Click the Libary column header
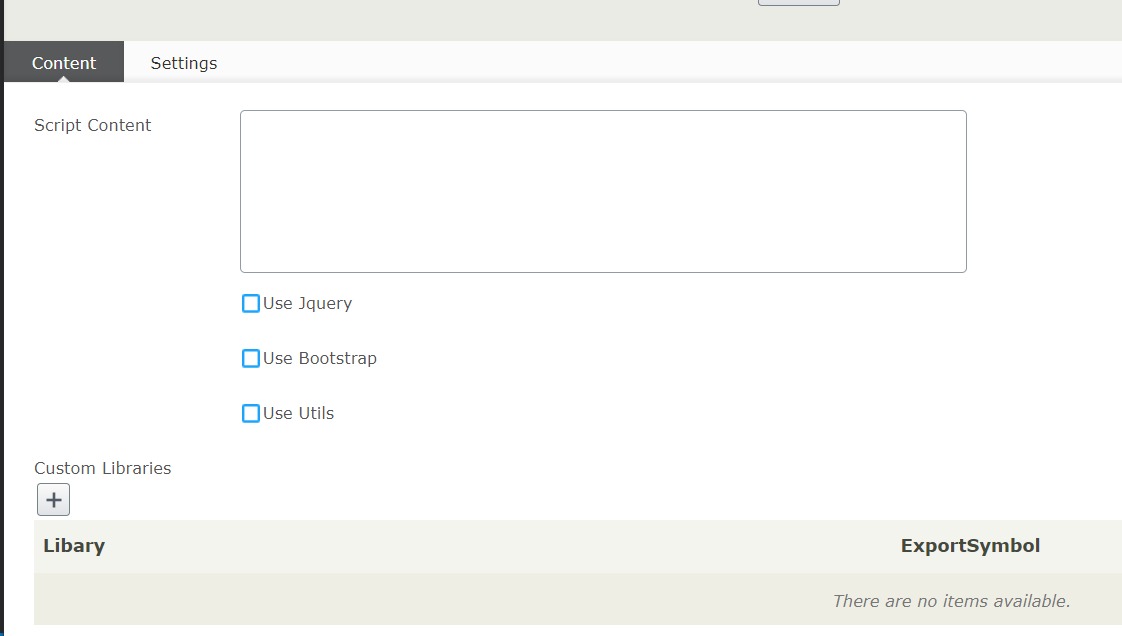The height and width of the screenshot is (636, 1122). [x=74, y=546]
